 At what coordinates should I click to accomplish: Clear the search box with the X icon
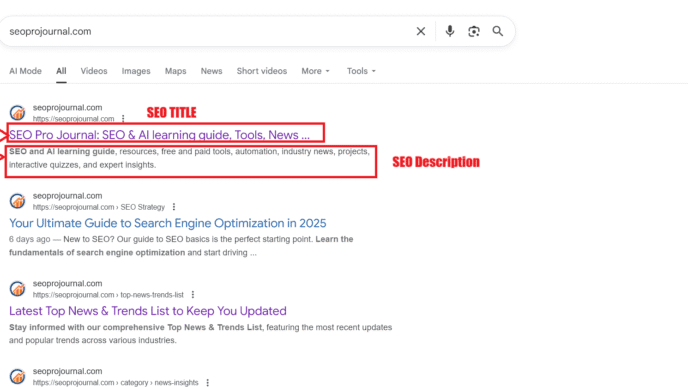tap(420, 31)
